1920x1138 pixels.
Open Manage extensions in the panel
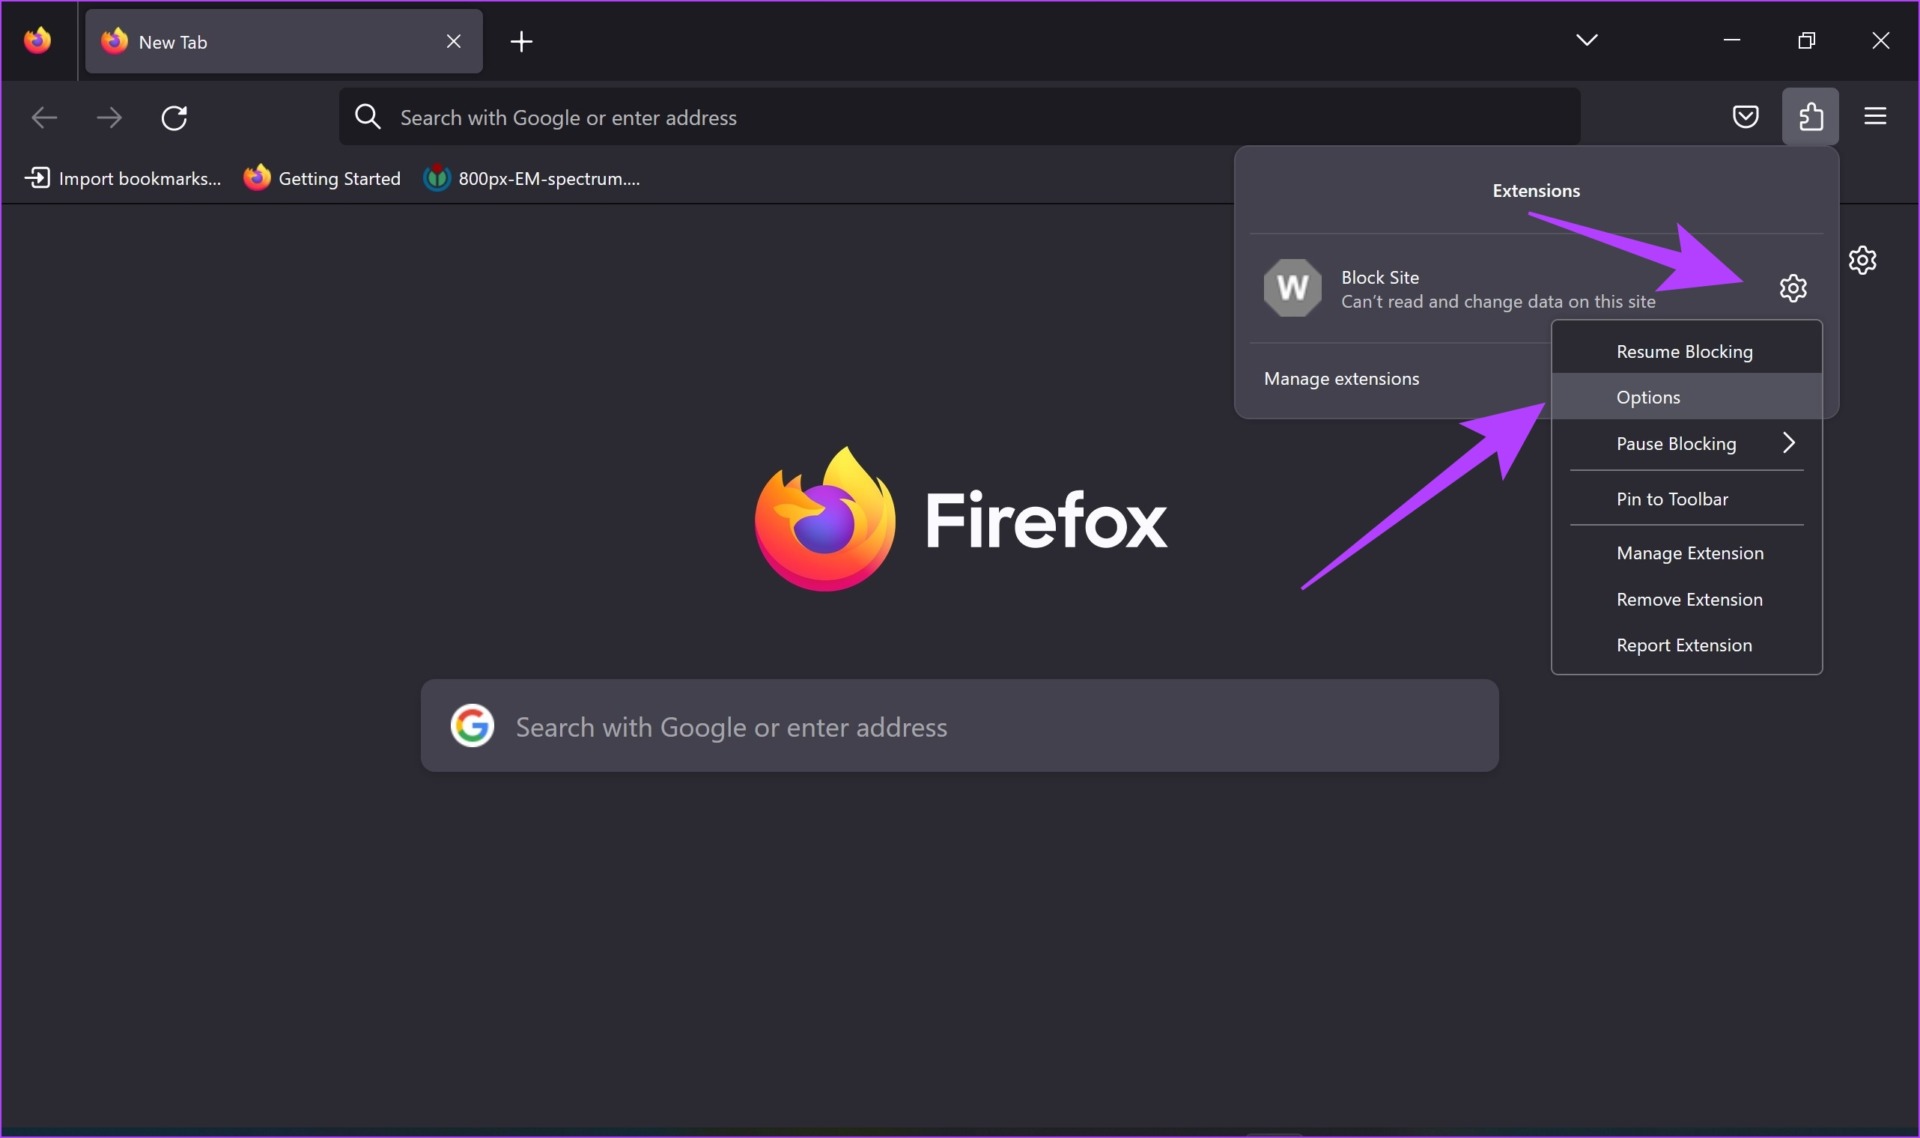click(x=1341, y=379)
